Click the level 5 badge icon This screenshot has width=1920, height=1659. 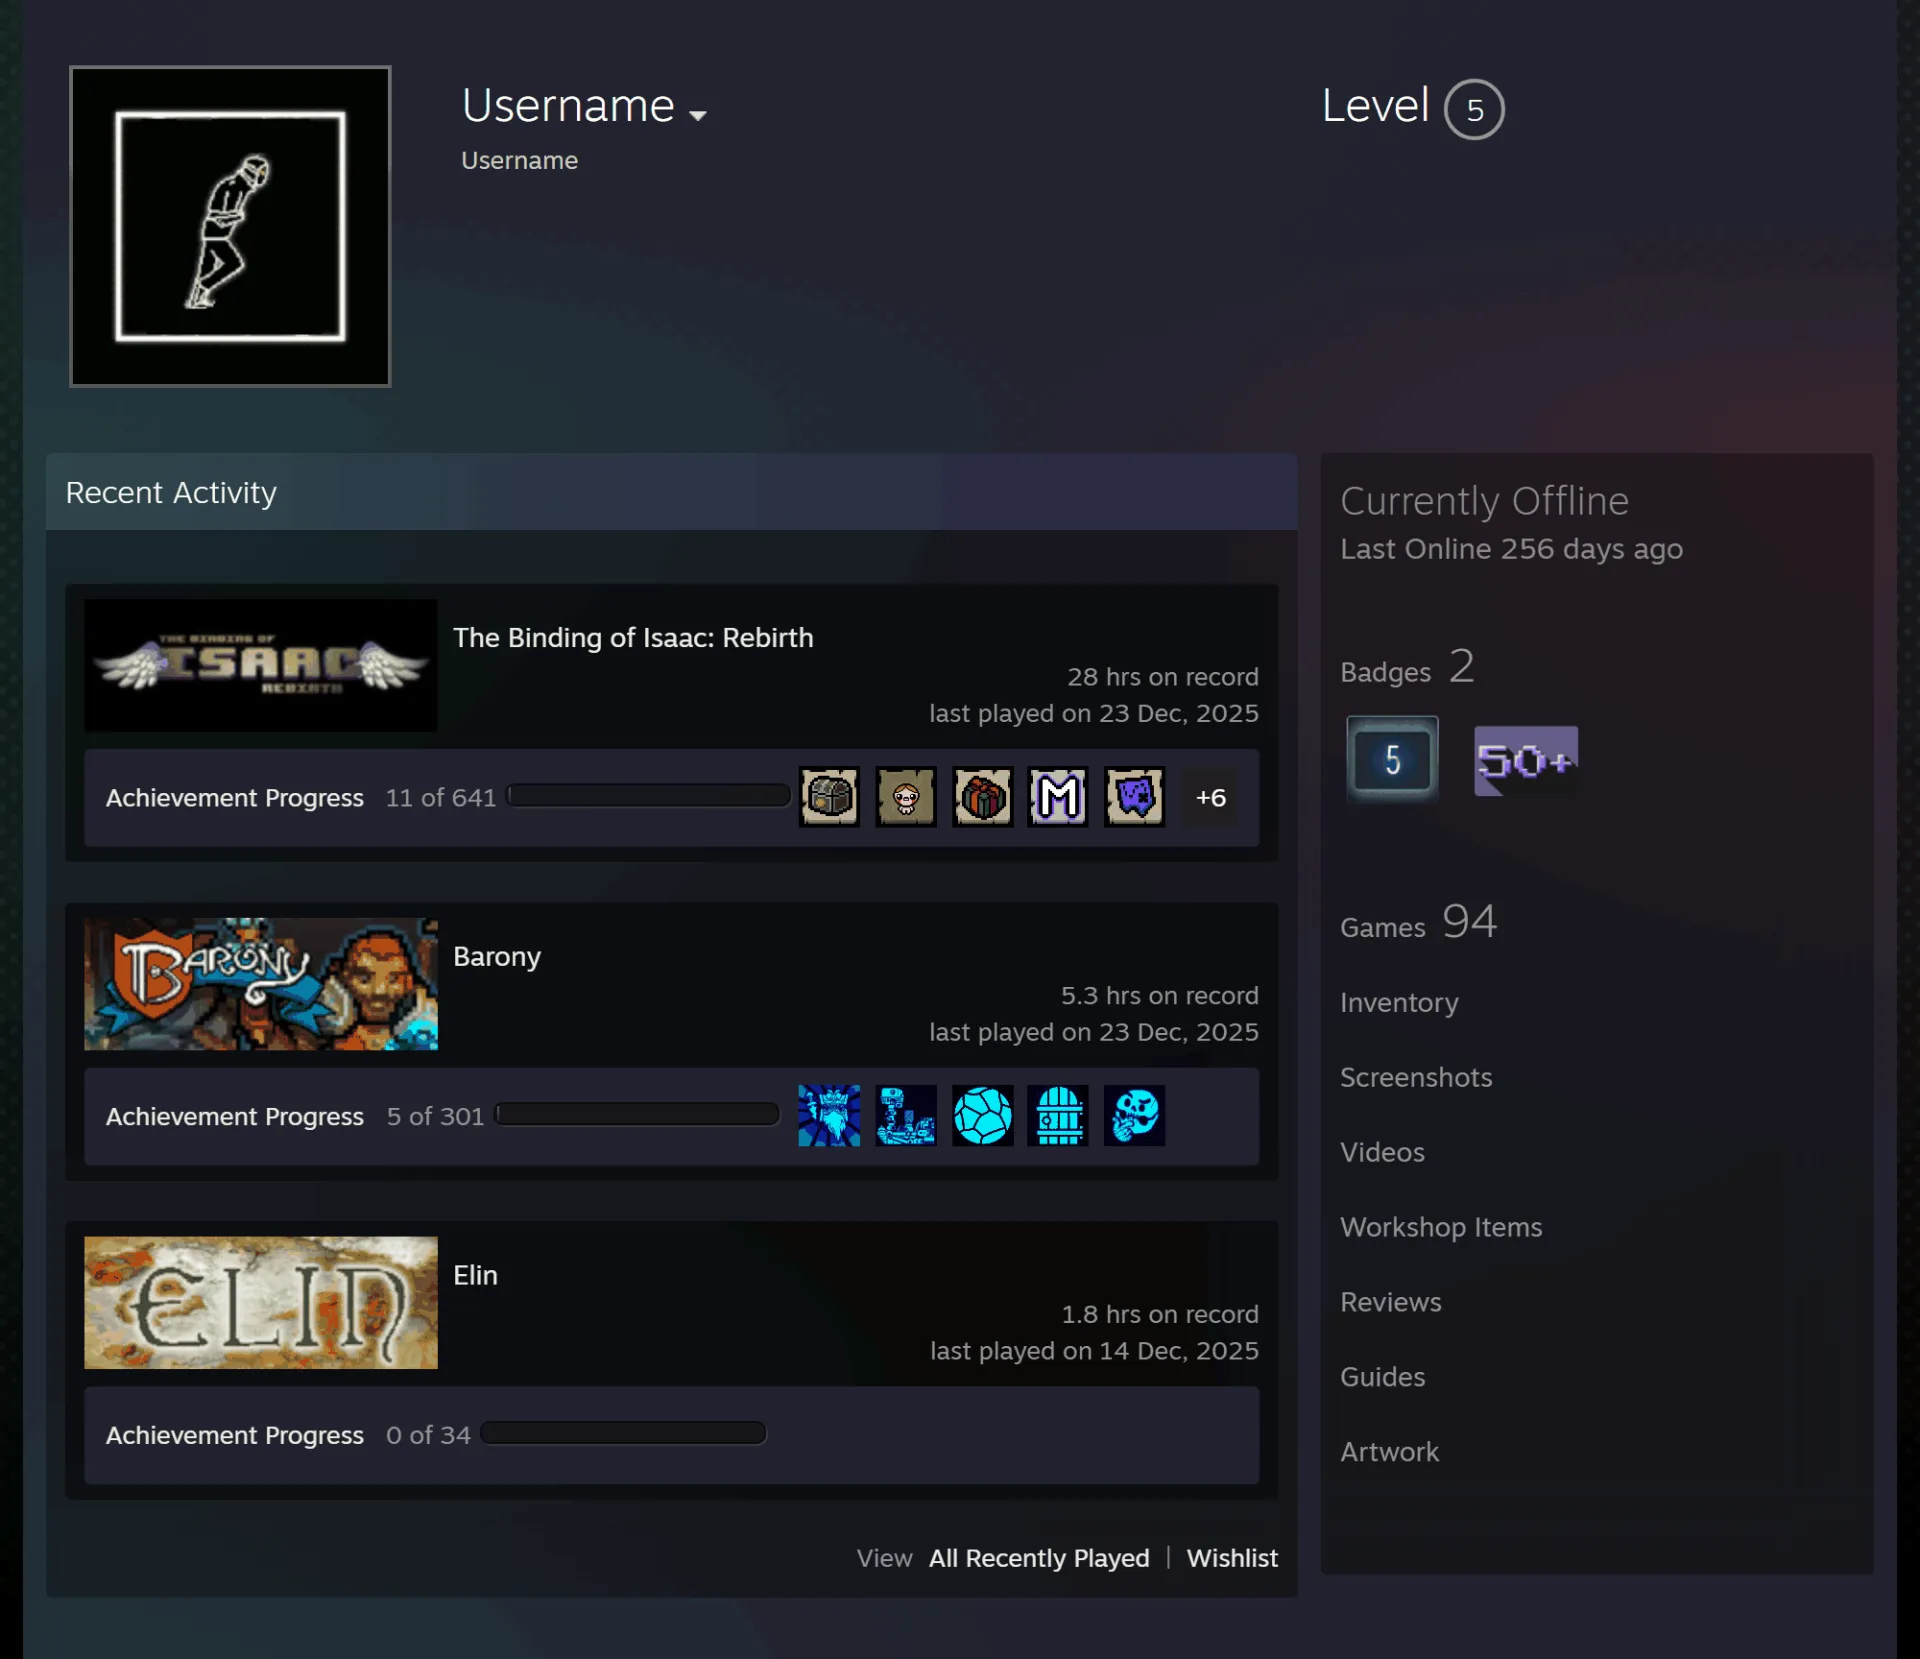click(x=1392, y=760)
